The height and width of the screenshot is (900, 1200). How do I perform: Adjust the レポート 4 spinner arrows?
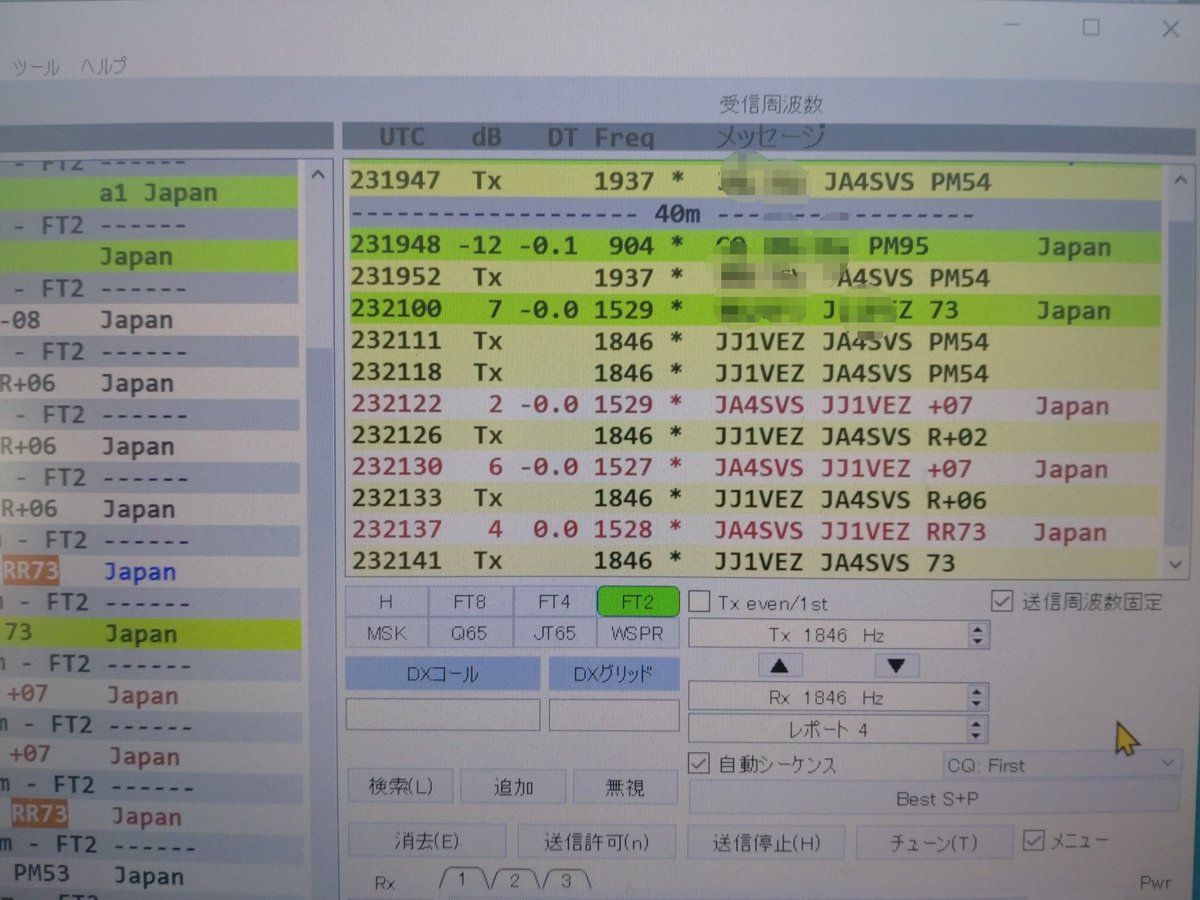pyautogui.click(x=978, y=729)
